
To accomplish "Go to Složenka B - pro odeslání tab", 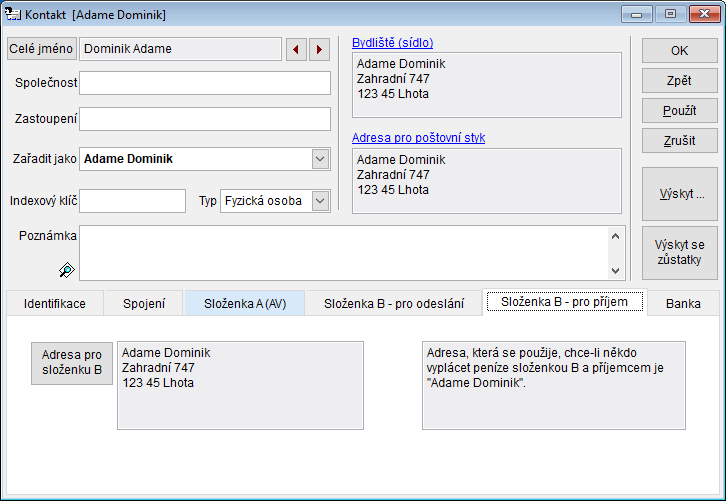I will 394,304.
